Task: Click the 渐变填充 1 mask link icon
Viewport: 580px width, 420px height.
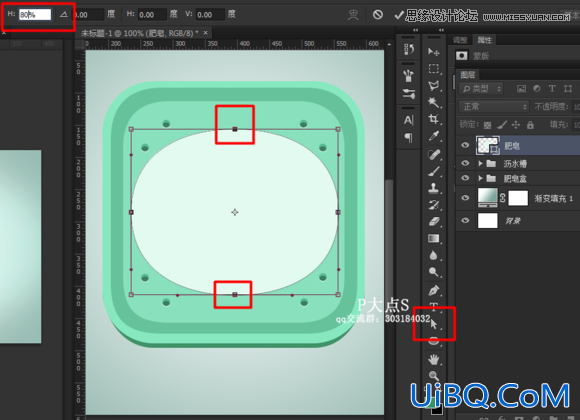Action: tap(503, 198)
